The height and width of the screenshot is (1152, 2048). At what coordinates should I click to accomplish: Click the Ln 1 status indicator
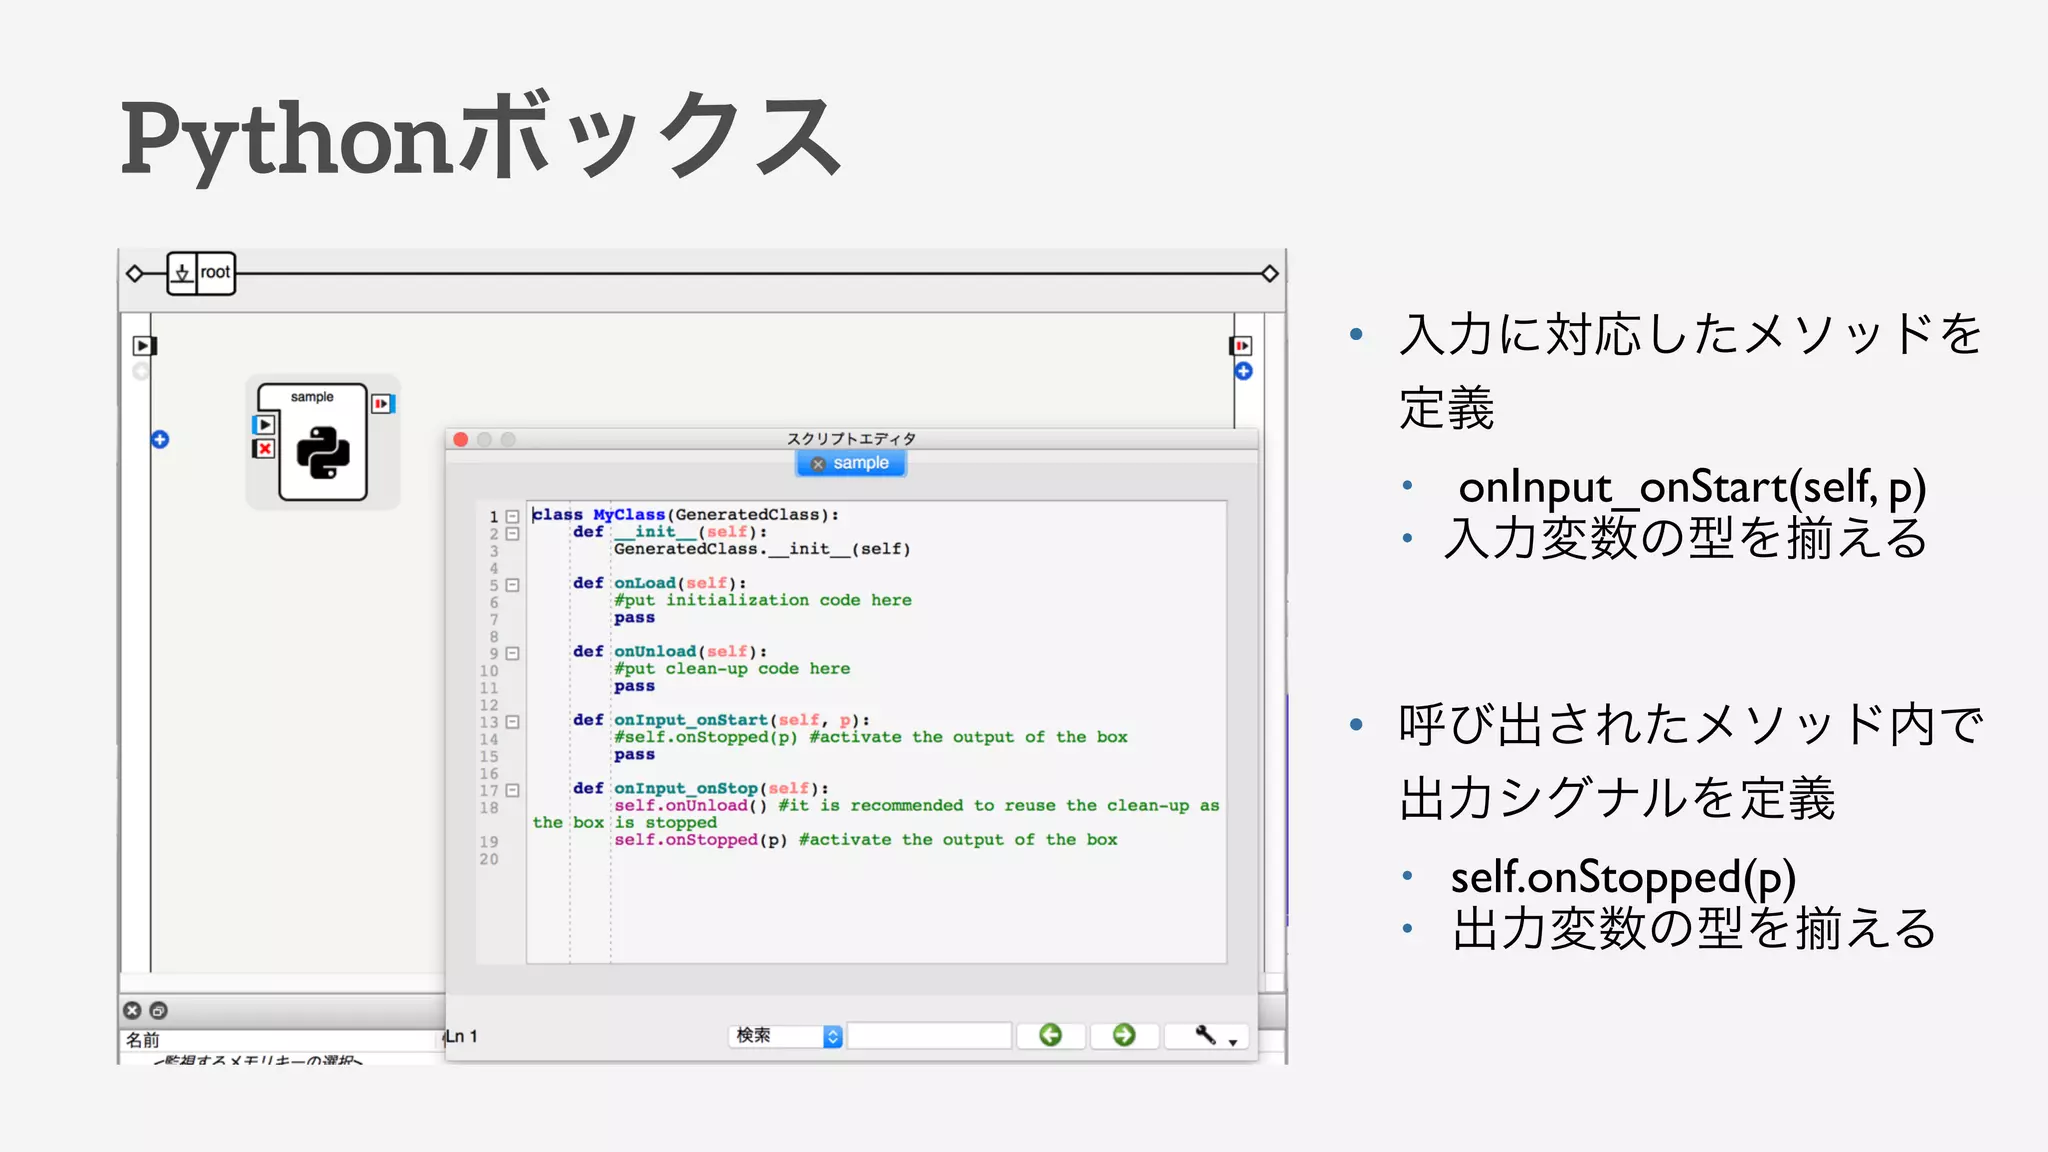[461, 1036]
